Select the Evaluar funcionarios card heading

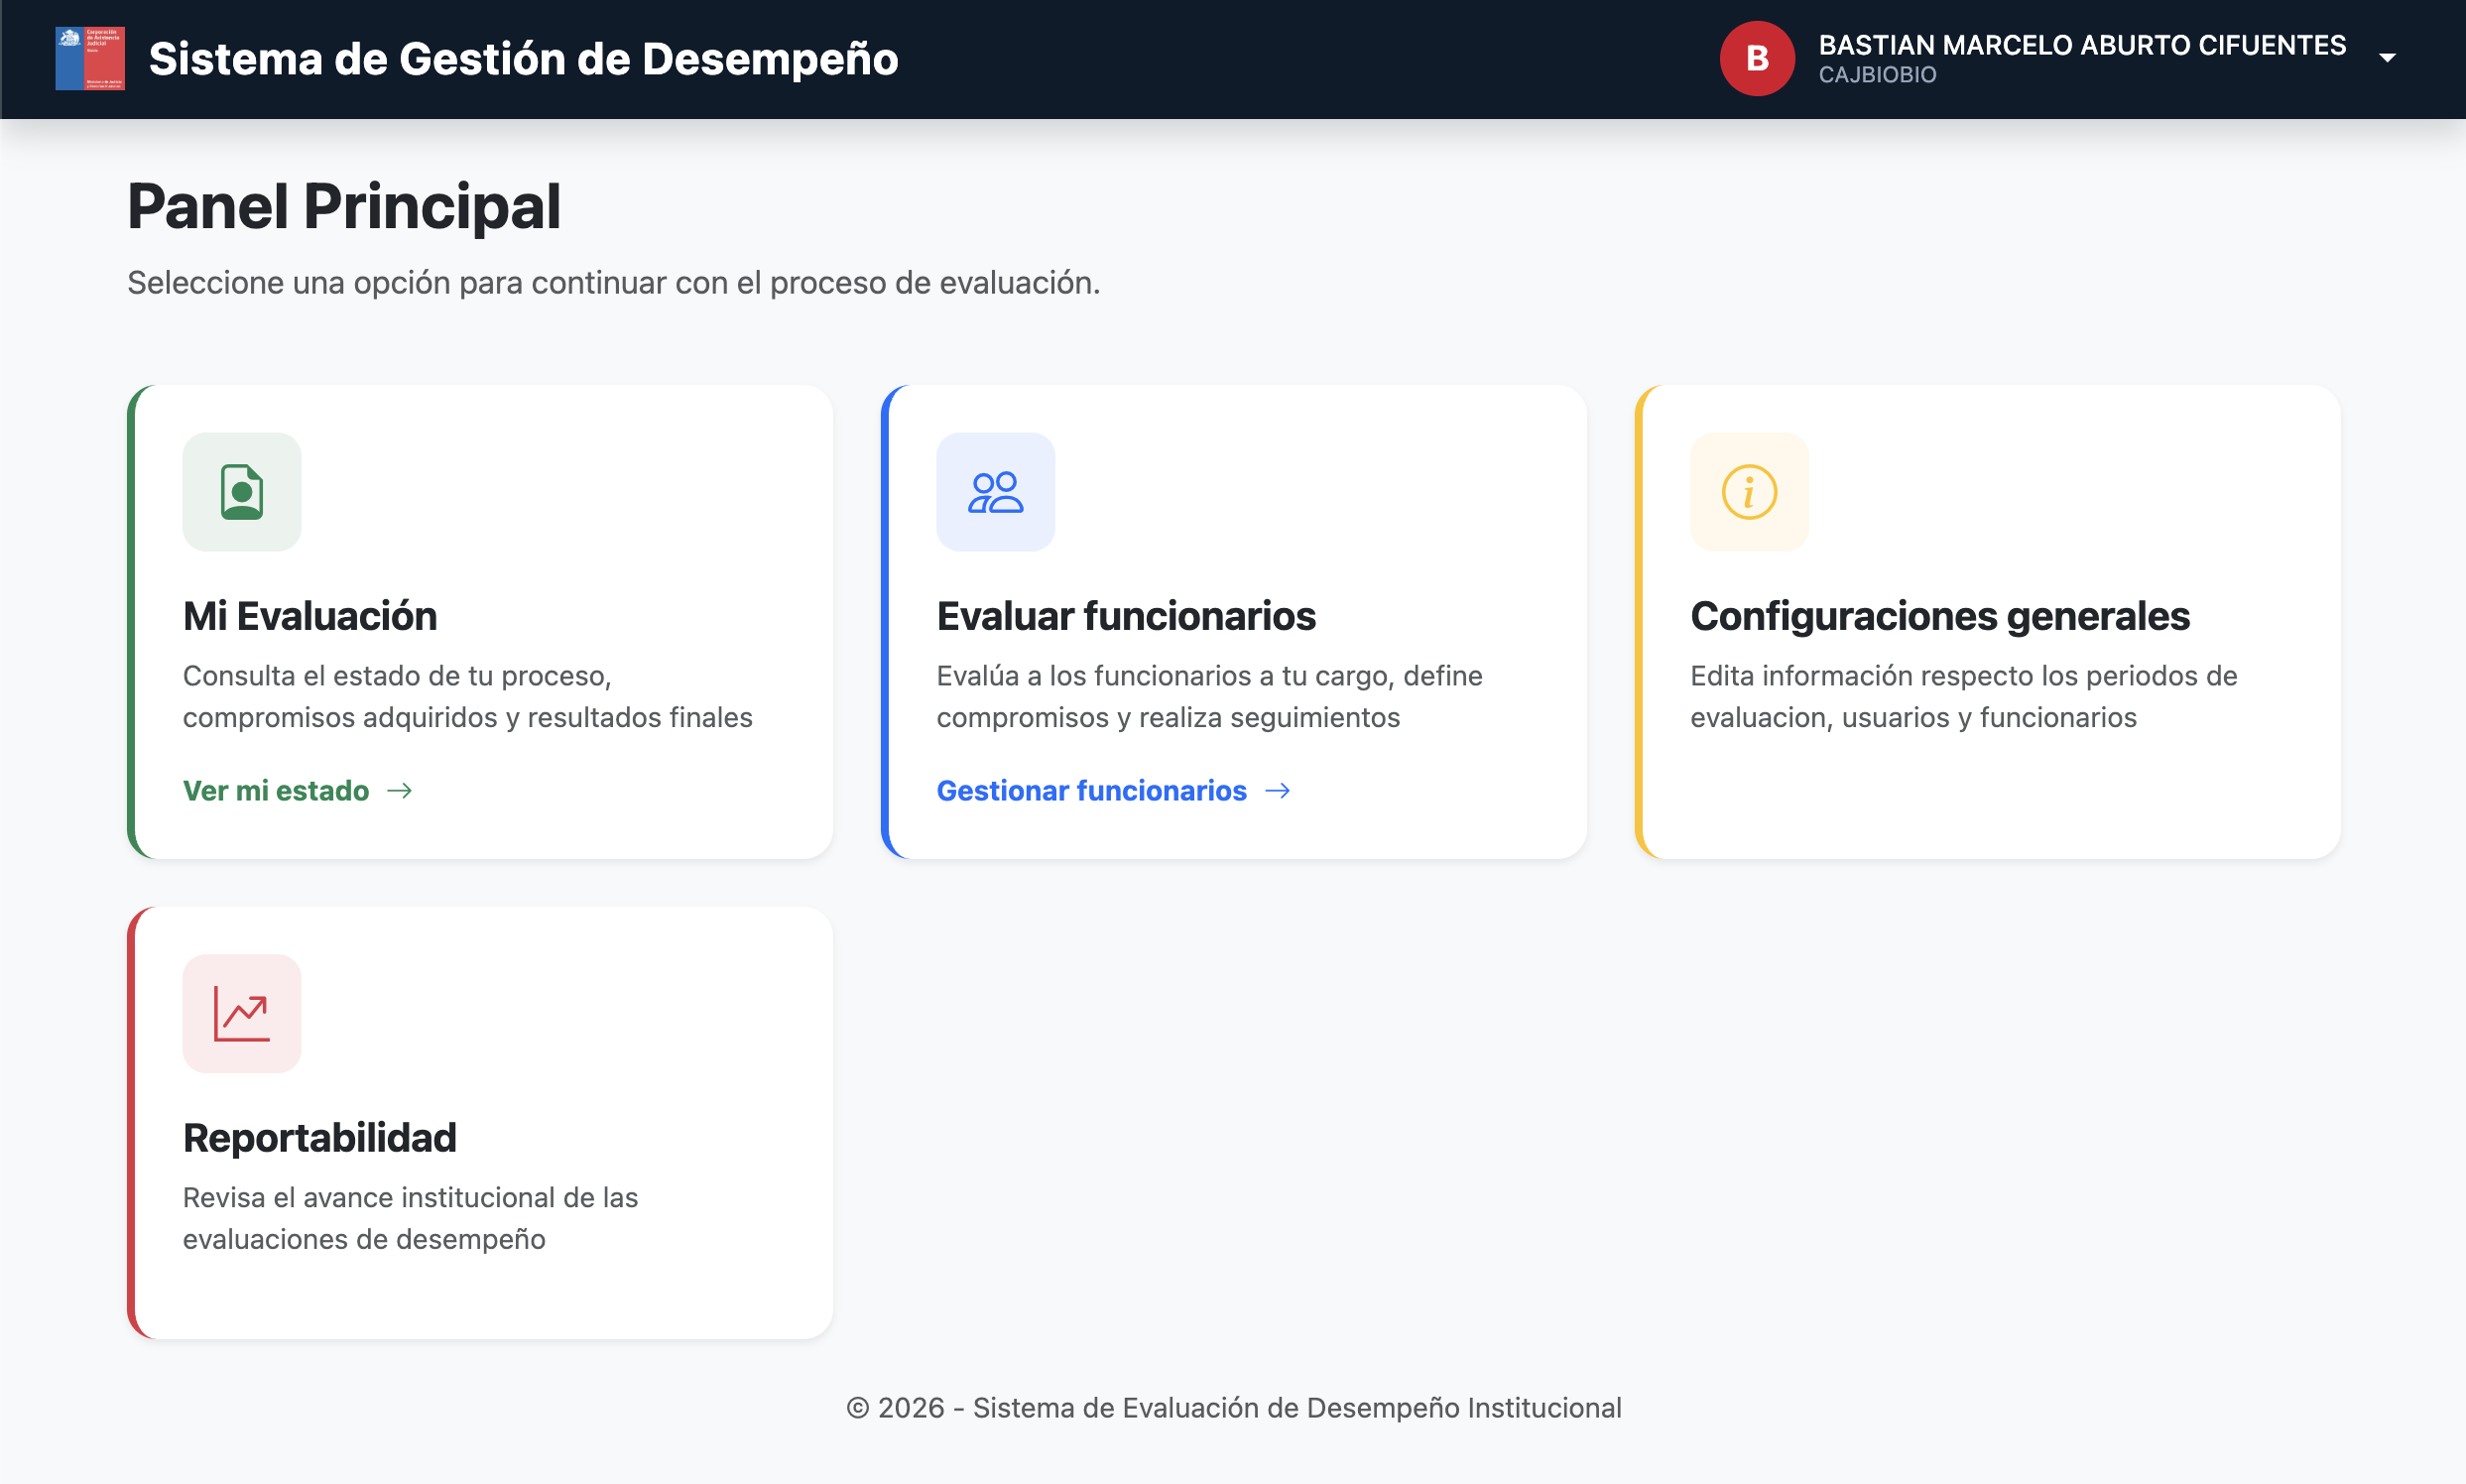1126,616
